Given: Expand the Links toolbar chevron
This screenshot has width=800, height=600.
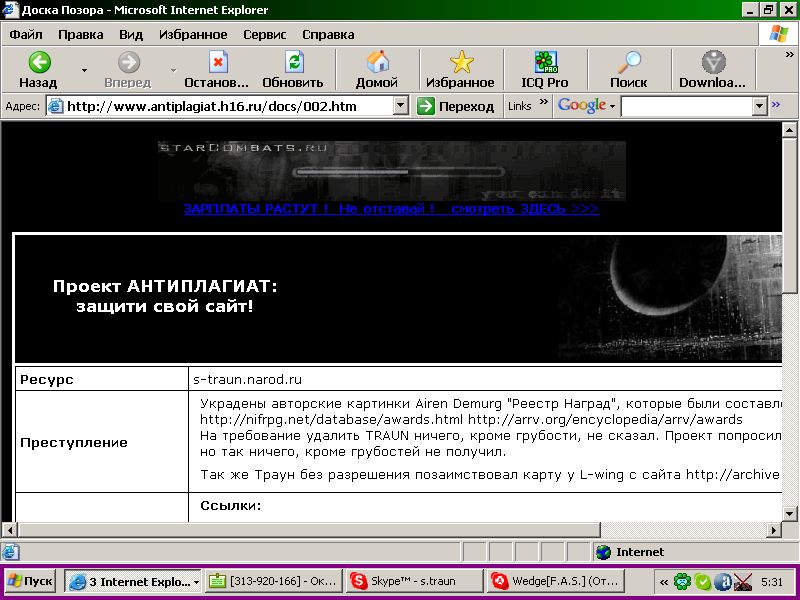Looking at the screenshot, I should coord(544,102).
